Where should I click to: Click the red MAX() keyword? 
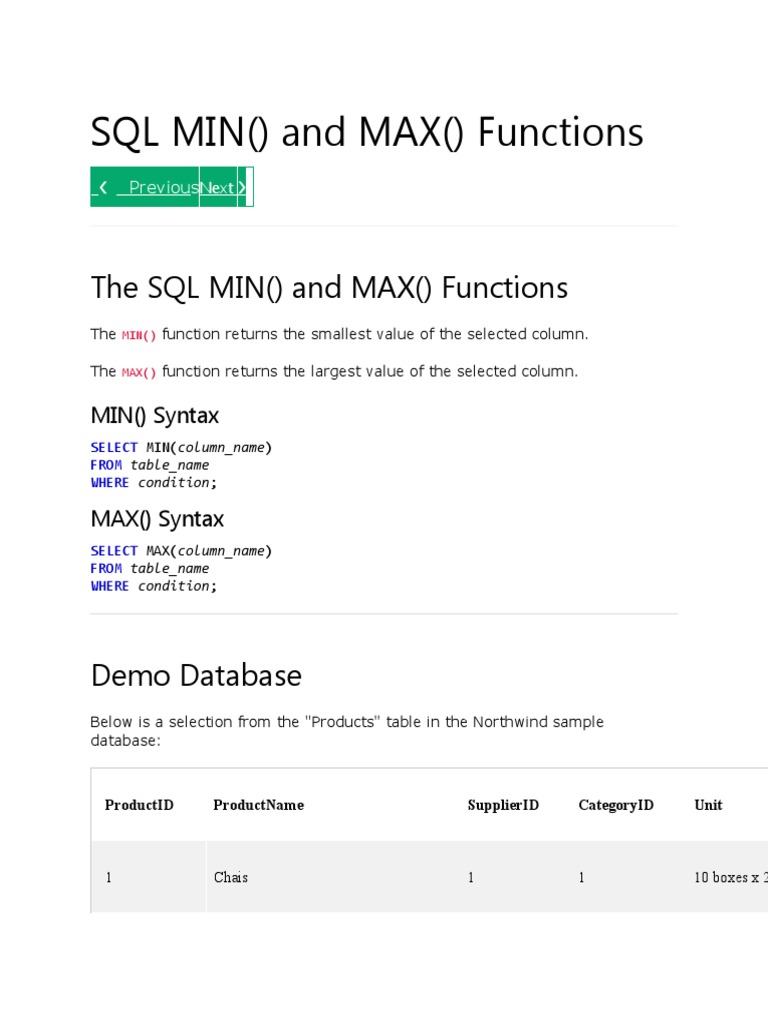[139, 372]
